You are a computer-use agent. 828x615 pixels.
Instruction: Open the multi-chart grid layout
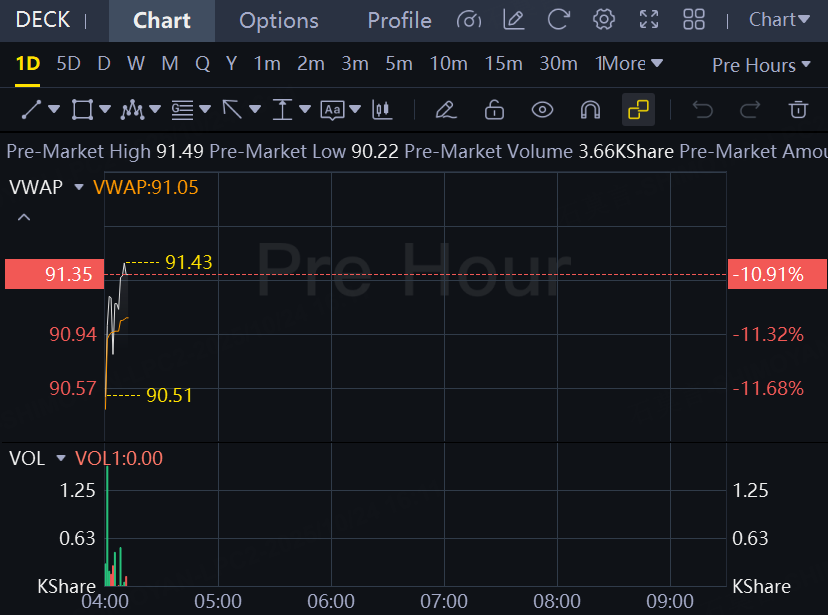click(x=694, y=20)
